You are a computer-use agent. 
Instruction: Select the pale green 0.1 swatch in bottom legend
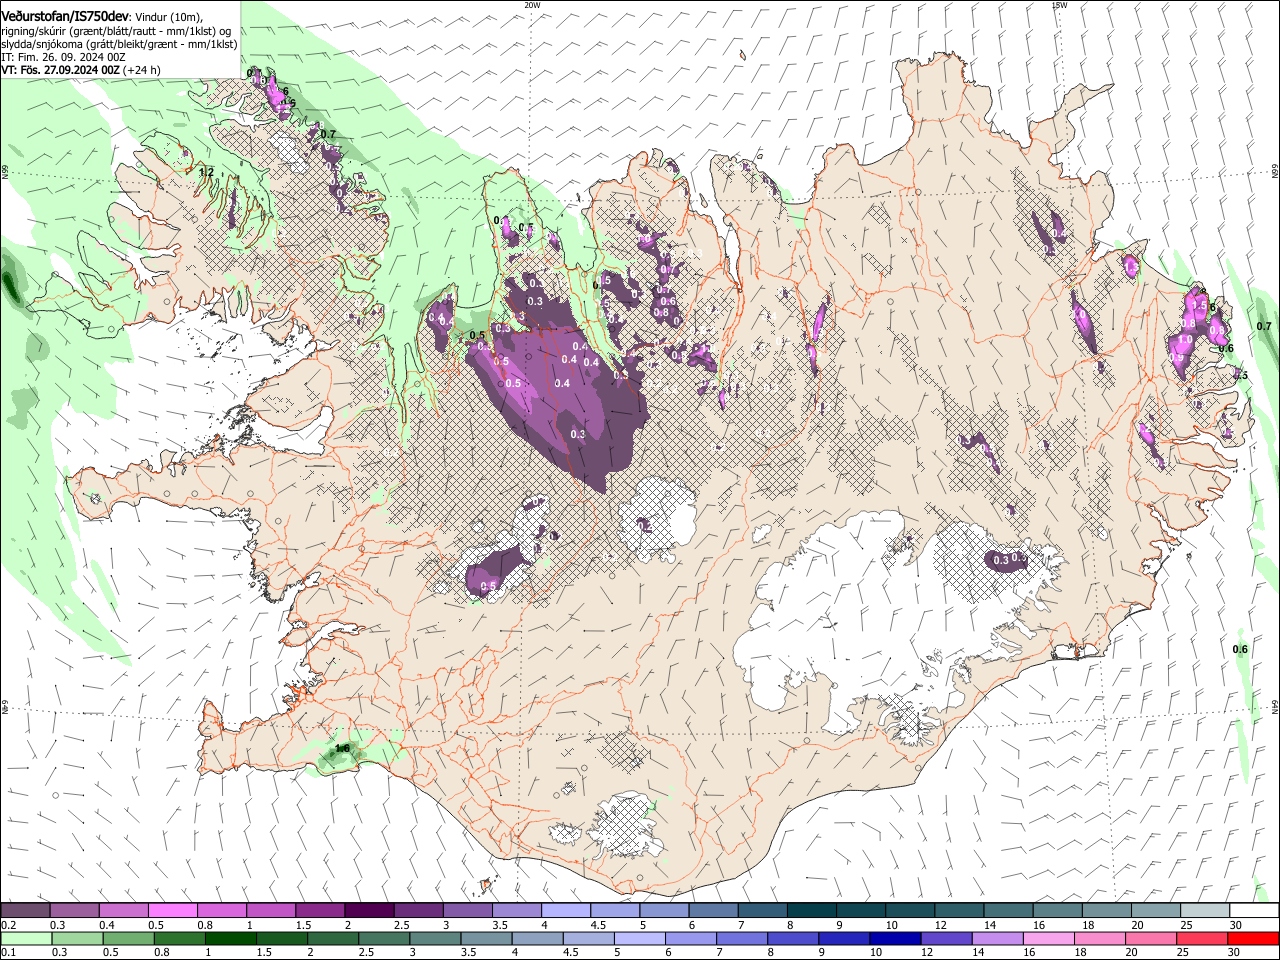tap(25, 938)
